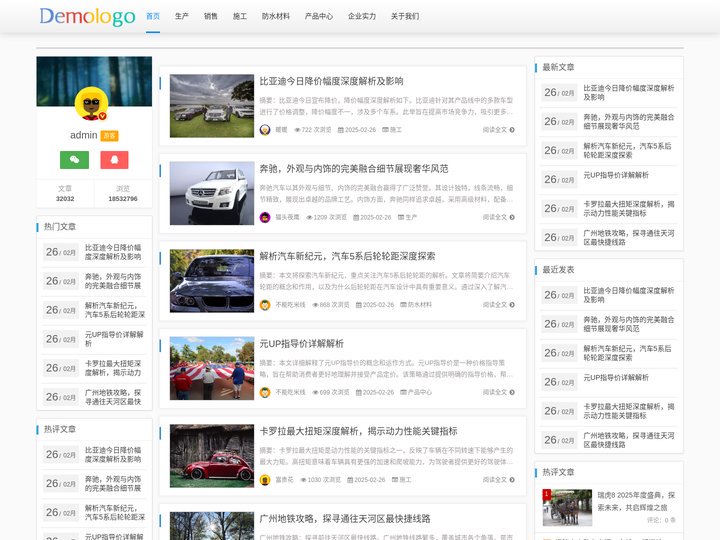Click the green WeChat button
The image size is (720, 540).
74,160
